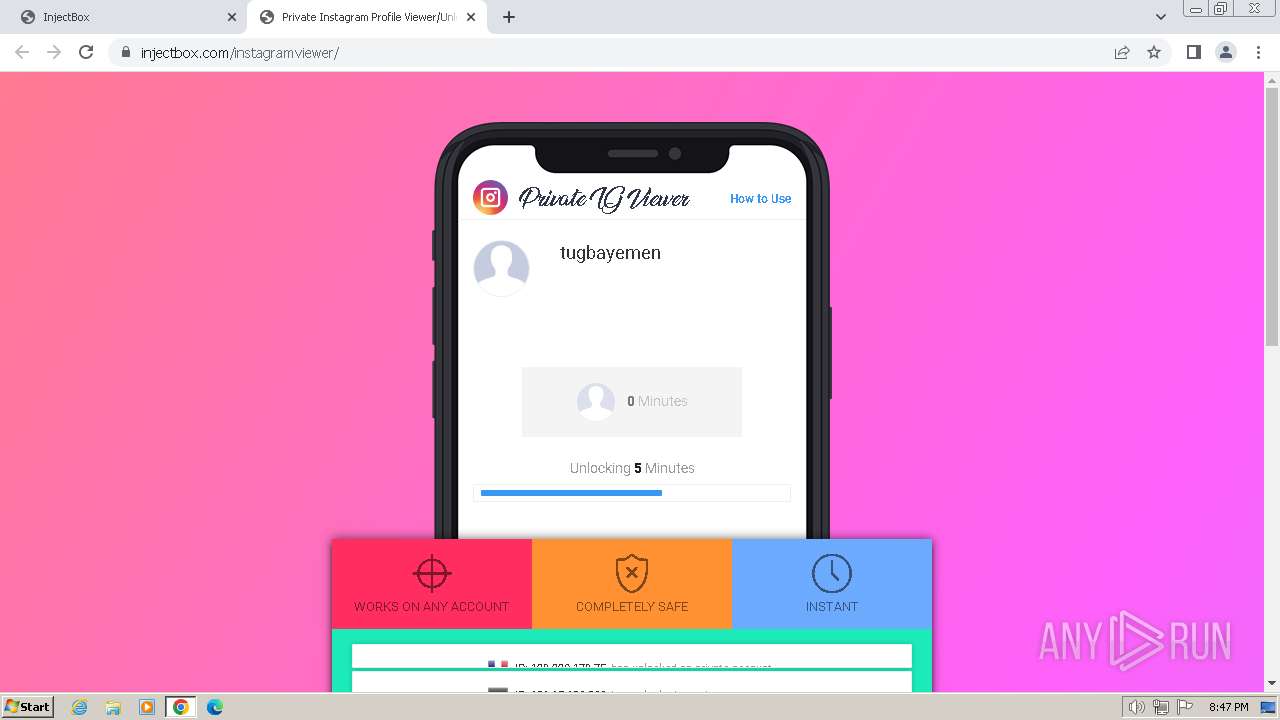Click WORKS ON ANY ACCOUNT label
Viewport: 1280px width, 720px height.
click(x=432, y=607)
